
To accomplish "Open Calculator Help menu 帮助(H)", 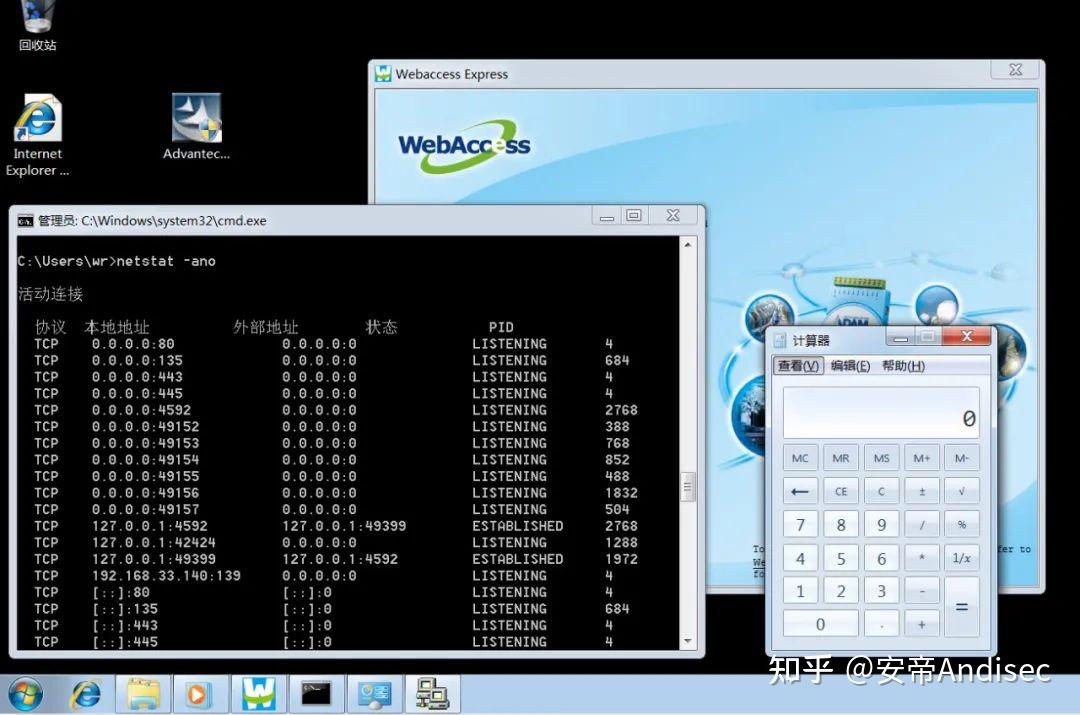I will [903, 366].
